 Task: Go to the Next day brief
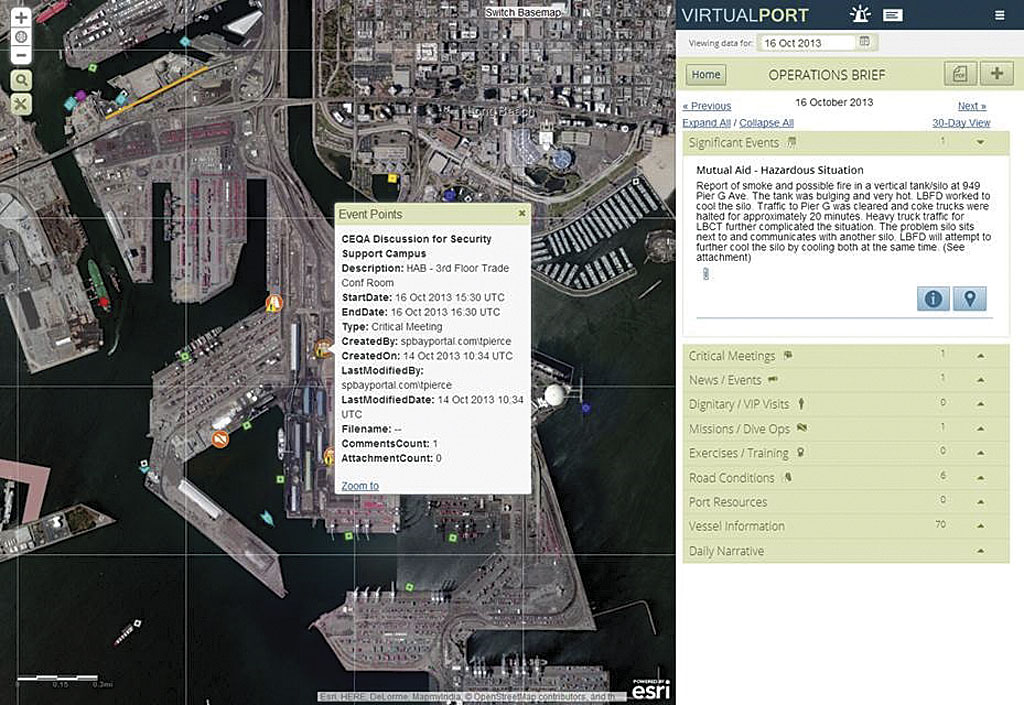click(972, 106)
